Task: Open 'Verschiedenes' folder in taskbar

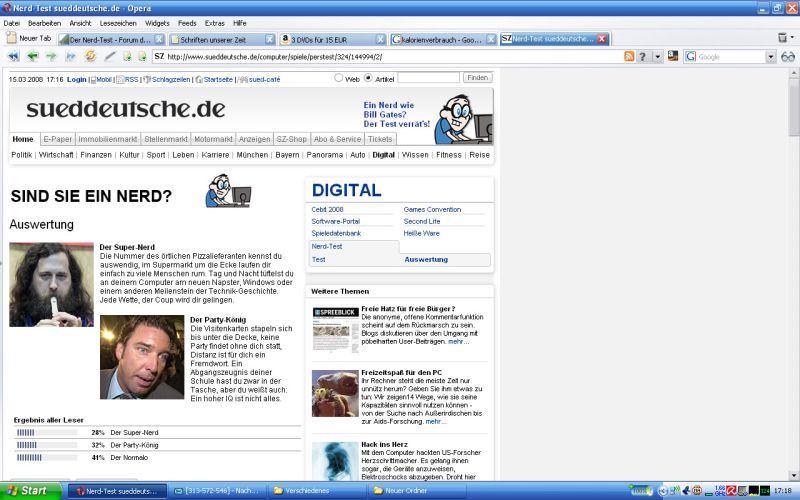Action: [317, 491]
